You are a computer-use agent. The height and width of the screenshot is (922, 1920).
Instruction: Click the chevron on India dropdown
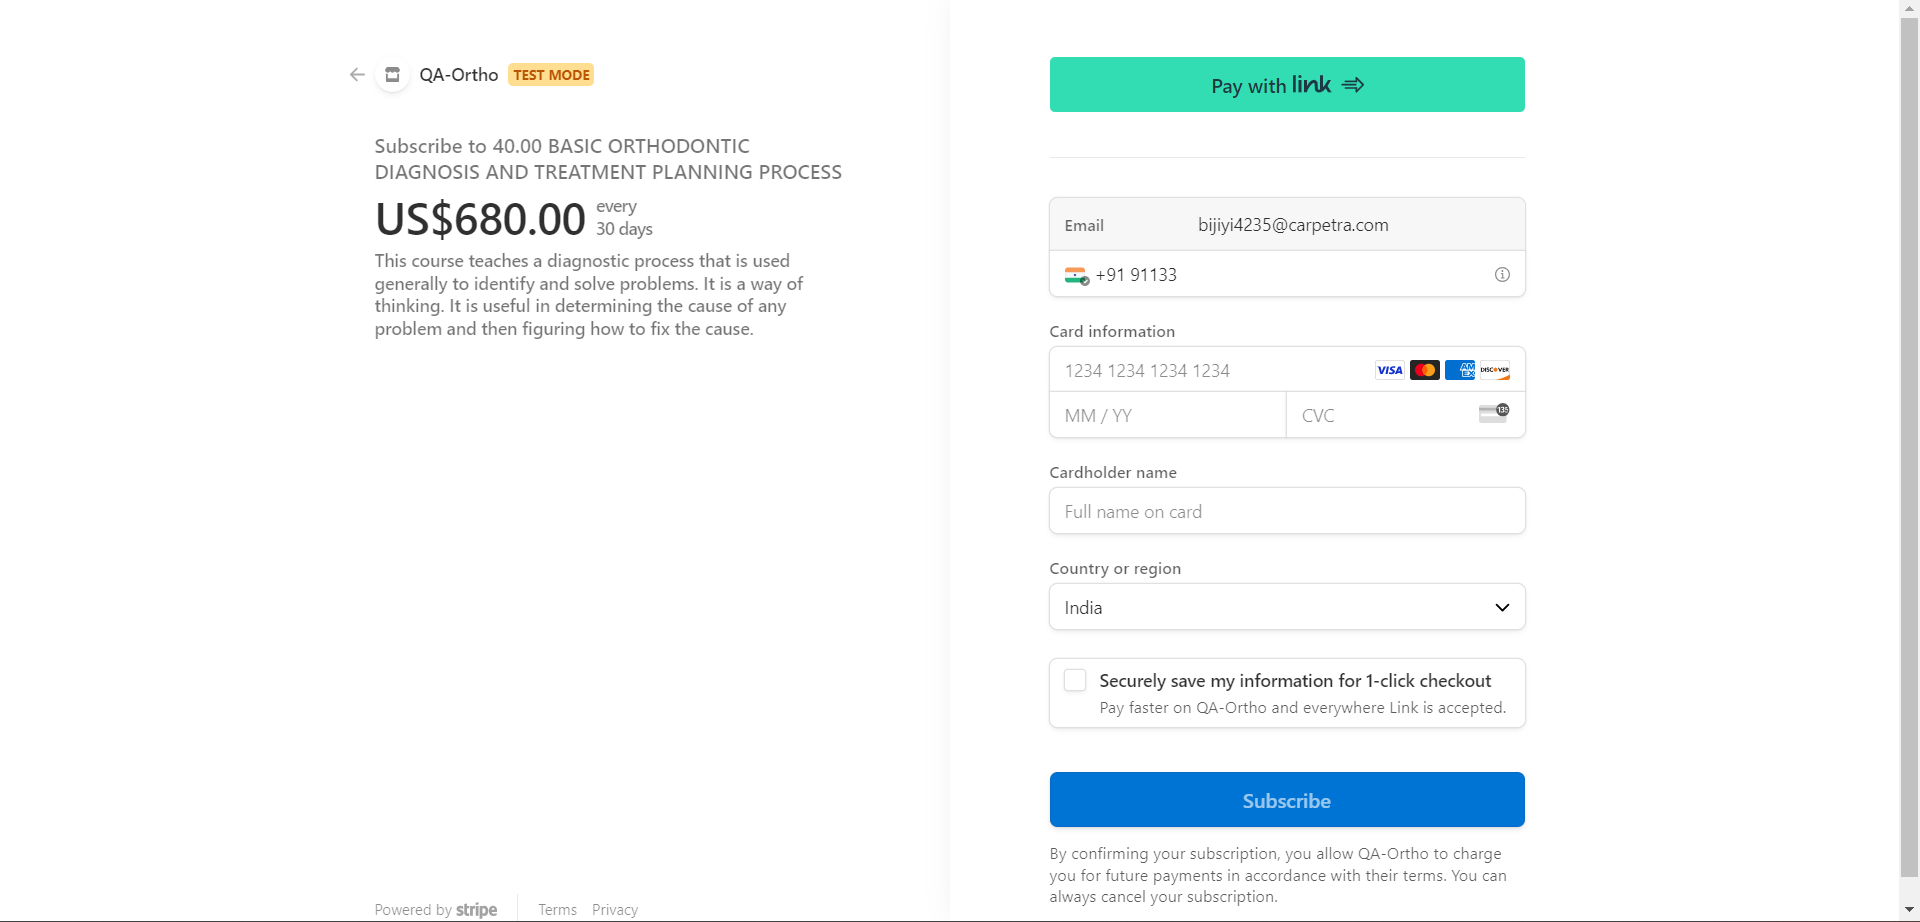pos(1502,607)
